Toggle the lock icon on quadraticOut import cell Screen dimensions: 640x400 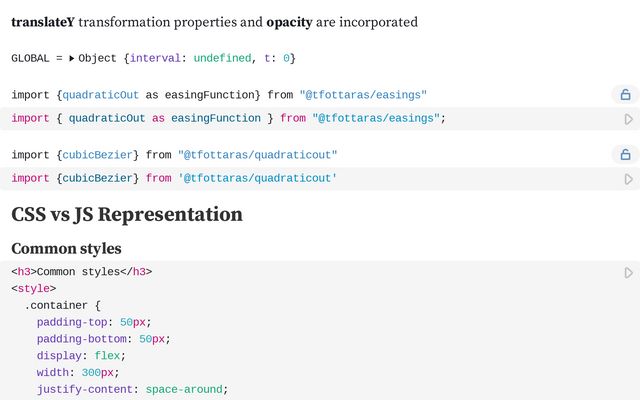tap(625, 95)
